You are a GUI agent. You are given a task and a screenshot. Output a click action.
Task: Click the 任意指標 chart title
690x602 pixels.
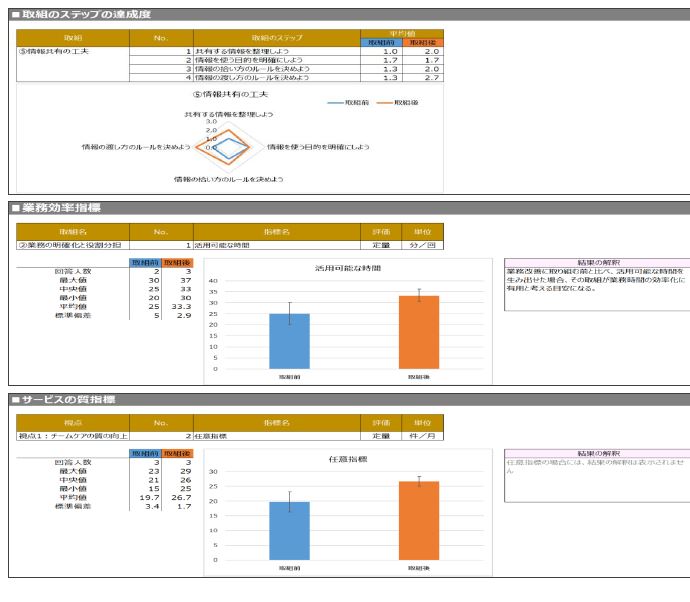point(347,460)
